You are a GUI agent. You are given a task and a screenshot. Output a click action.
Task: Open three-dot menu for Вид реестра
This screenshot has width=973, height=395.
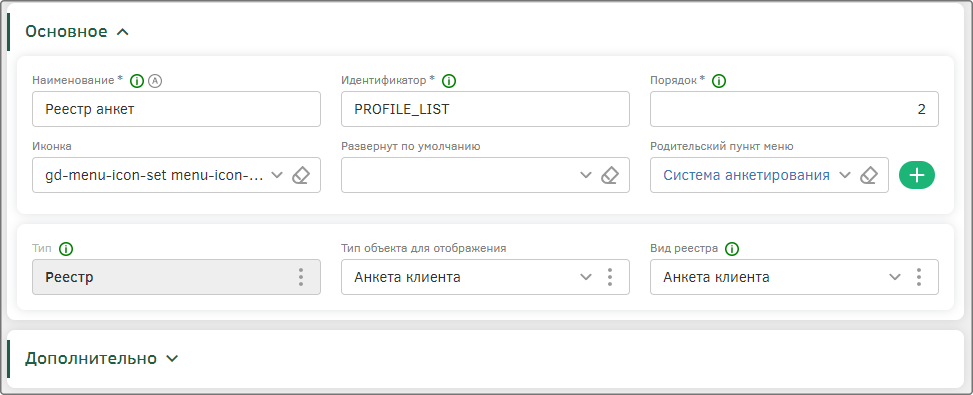point(919,277)
